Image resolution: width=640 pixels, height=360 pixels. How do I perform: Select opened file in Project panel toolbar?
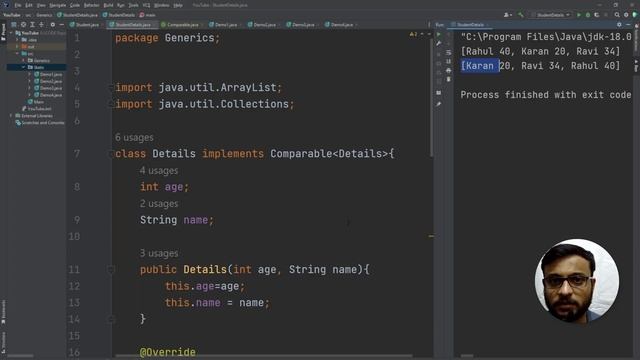23,24
